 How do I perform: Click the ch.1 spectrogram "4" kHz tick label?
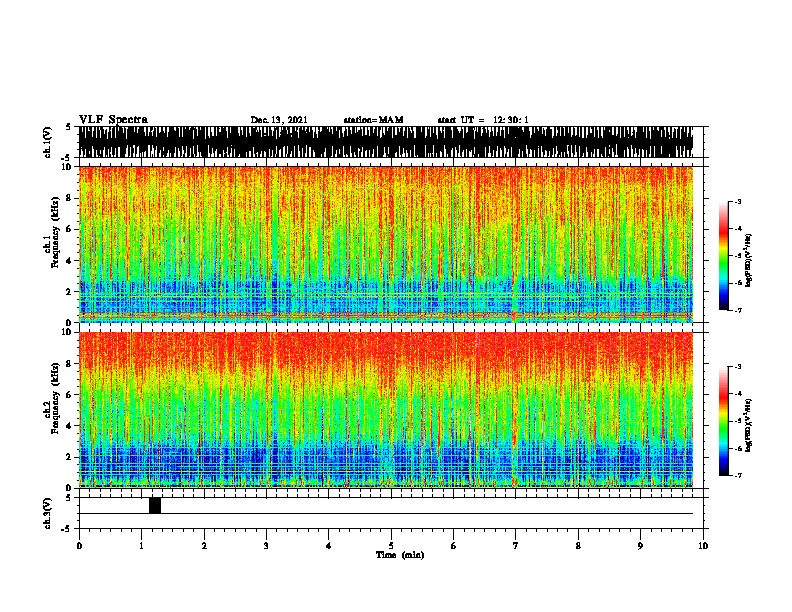click(x=70, y=261)
